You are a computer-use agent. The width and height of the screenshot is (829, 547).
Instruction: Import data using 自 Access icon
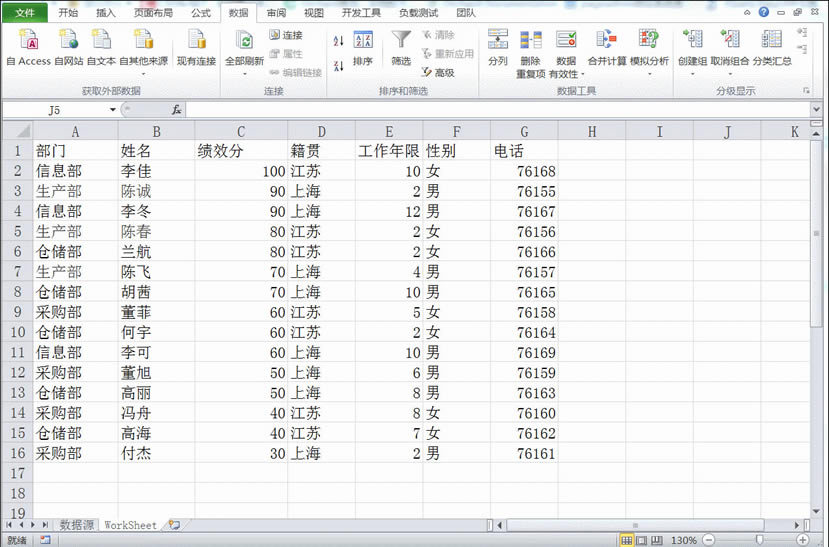click(29, 48)
